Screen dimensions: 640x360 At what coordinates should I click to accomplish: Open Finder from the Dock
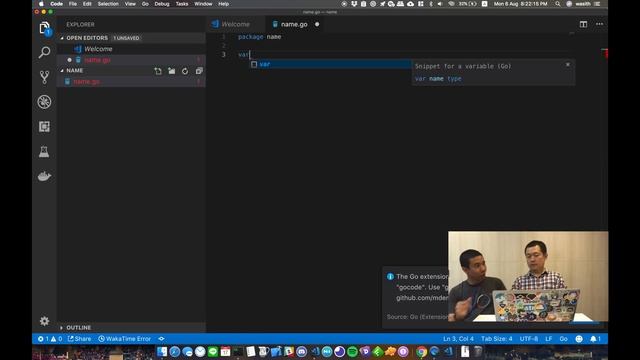[162, 351]
